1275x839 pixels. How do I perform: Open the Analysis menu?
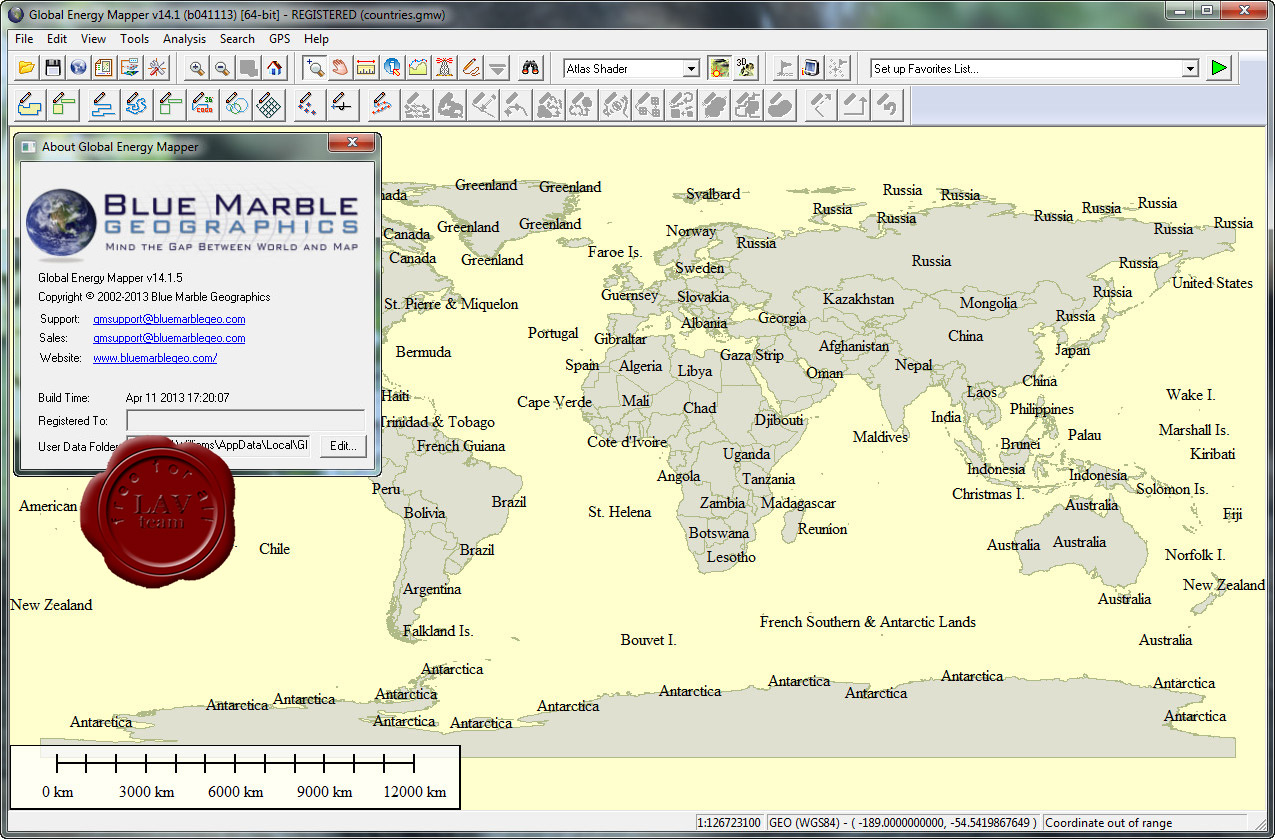(x=184, y=39)
